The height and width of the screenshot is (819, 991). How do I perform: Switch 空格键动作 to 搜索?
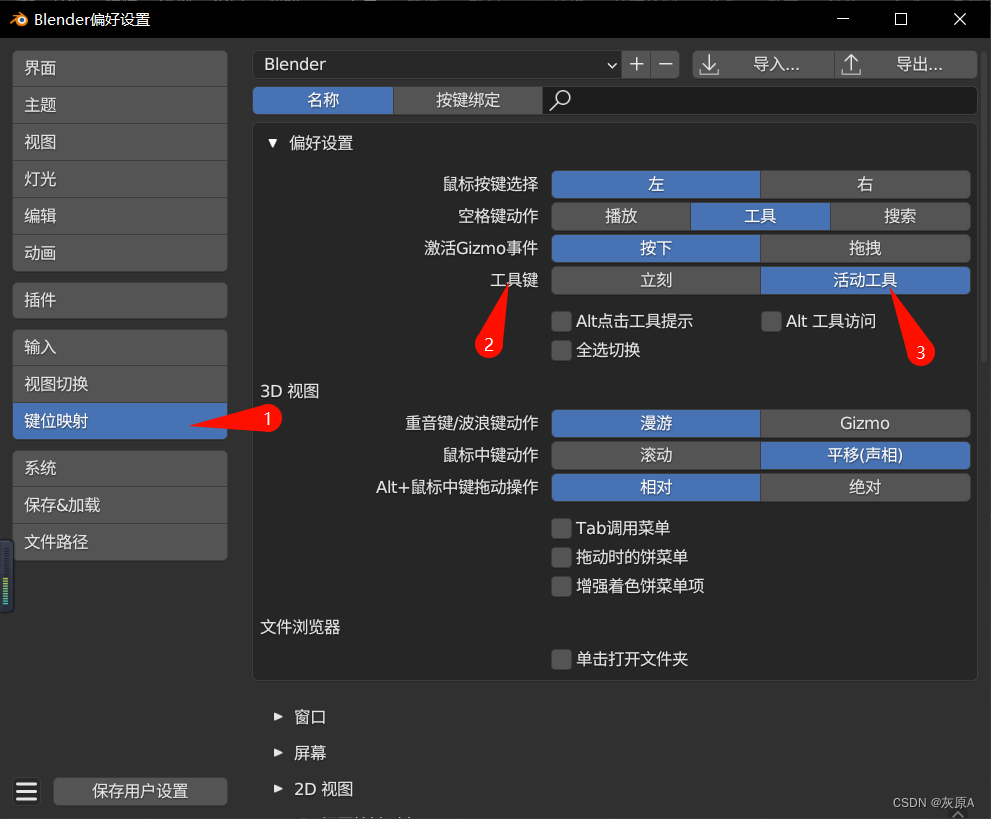899,216
